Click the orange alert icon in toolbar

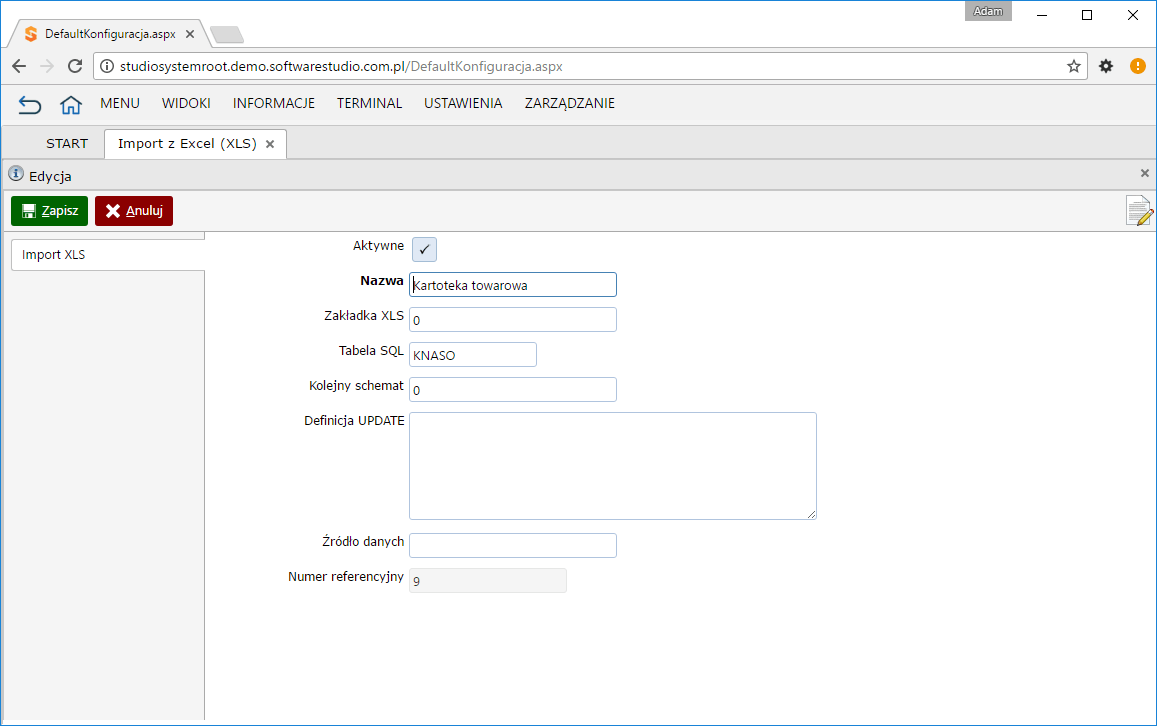(x=1138, y=66)
